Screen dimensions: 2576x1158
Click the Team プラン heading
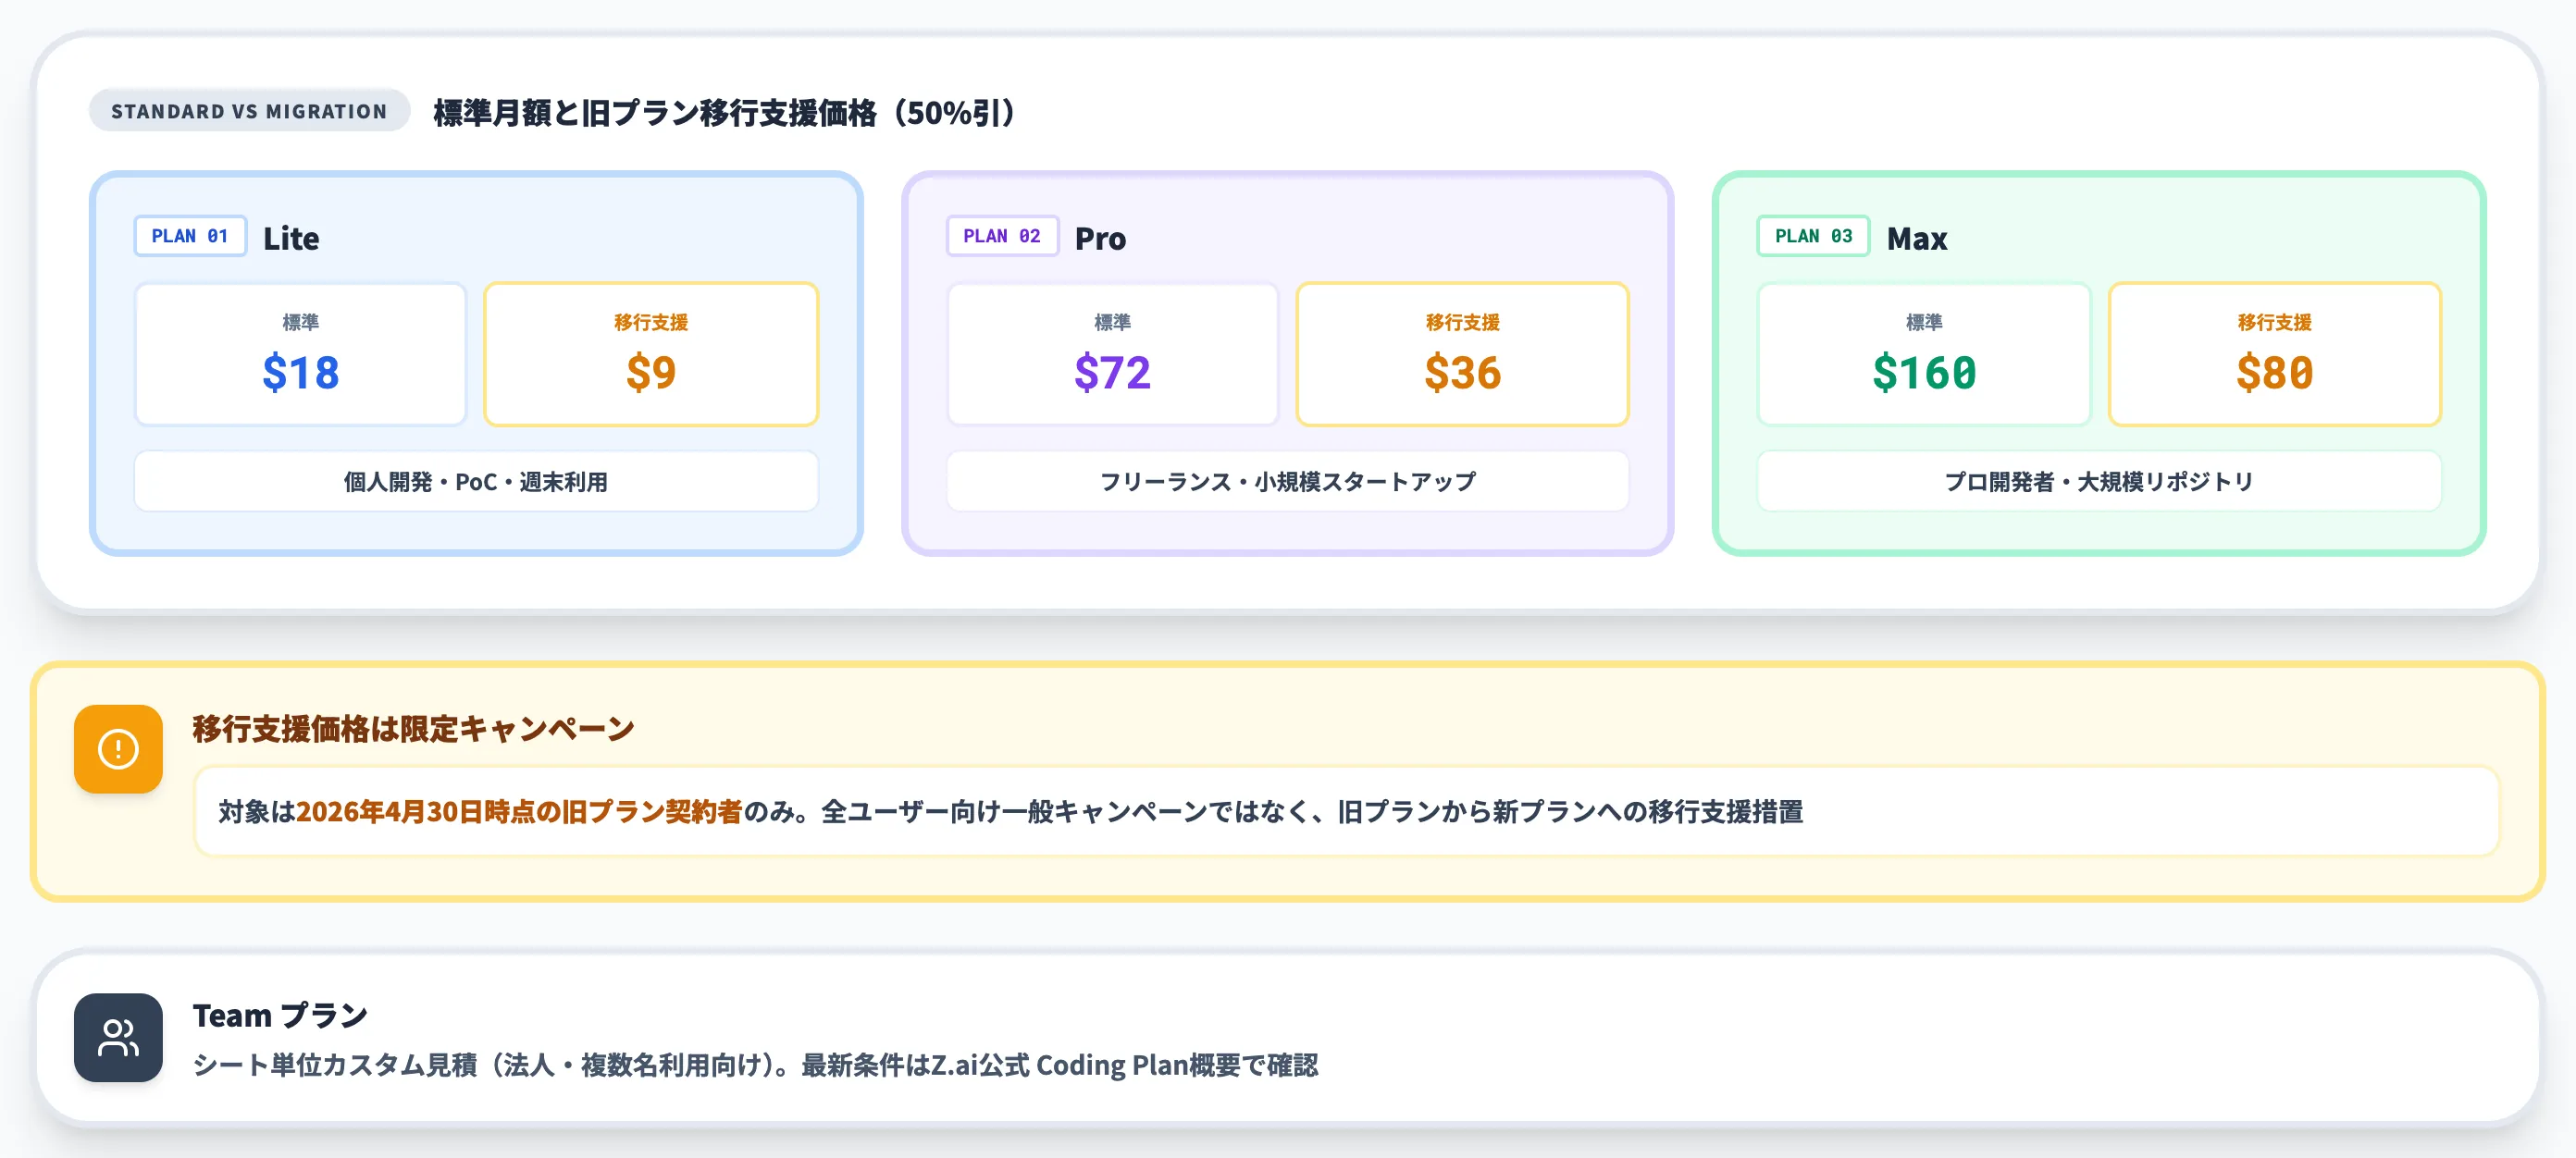(x=280, y=1016)
